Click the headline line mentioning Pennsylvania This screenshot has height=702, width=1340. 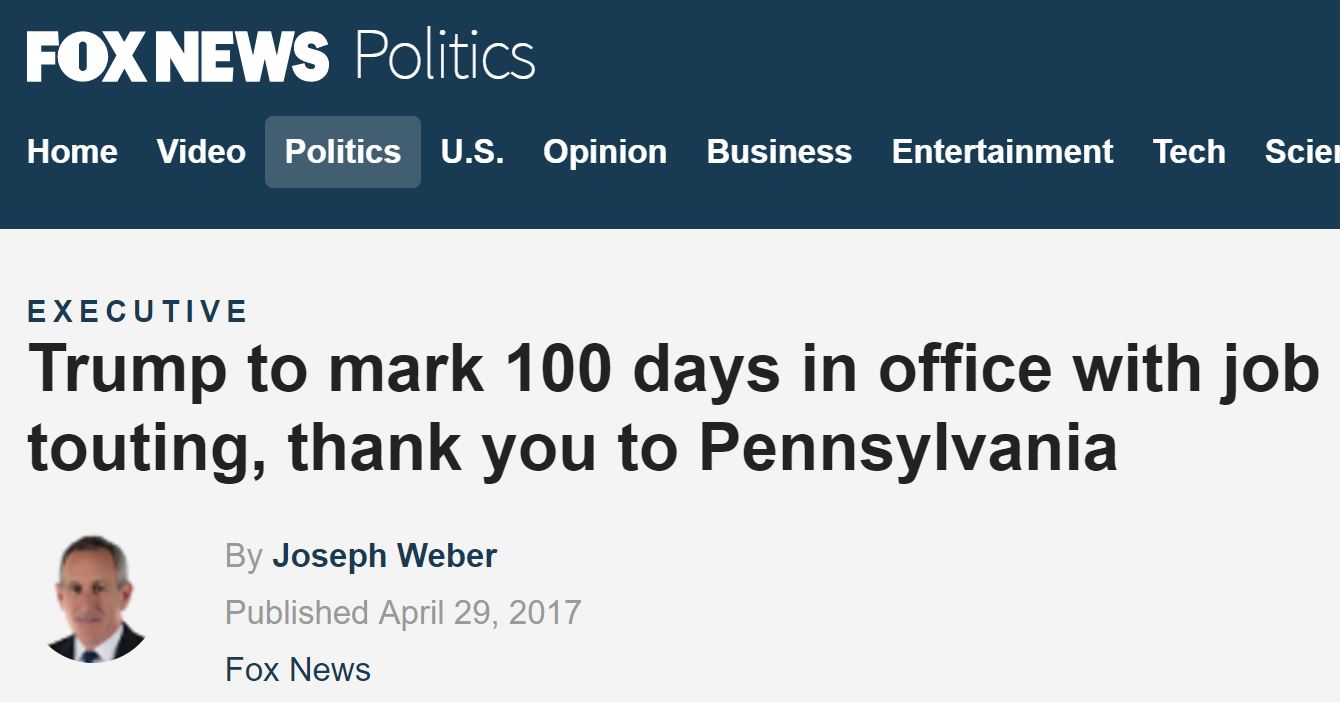point(572,447)
